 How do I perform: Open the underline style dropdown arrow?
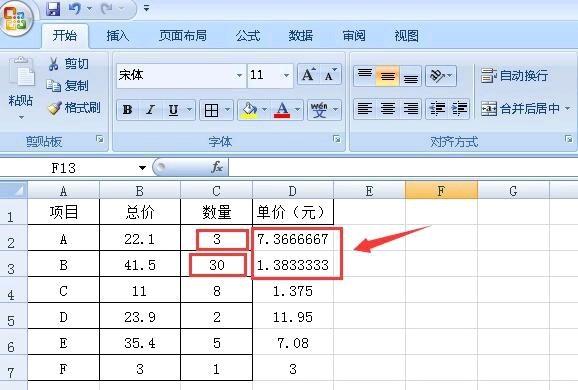coord(189,109)
